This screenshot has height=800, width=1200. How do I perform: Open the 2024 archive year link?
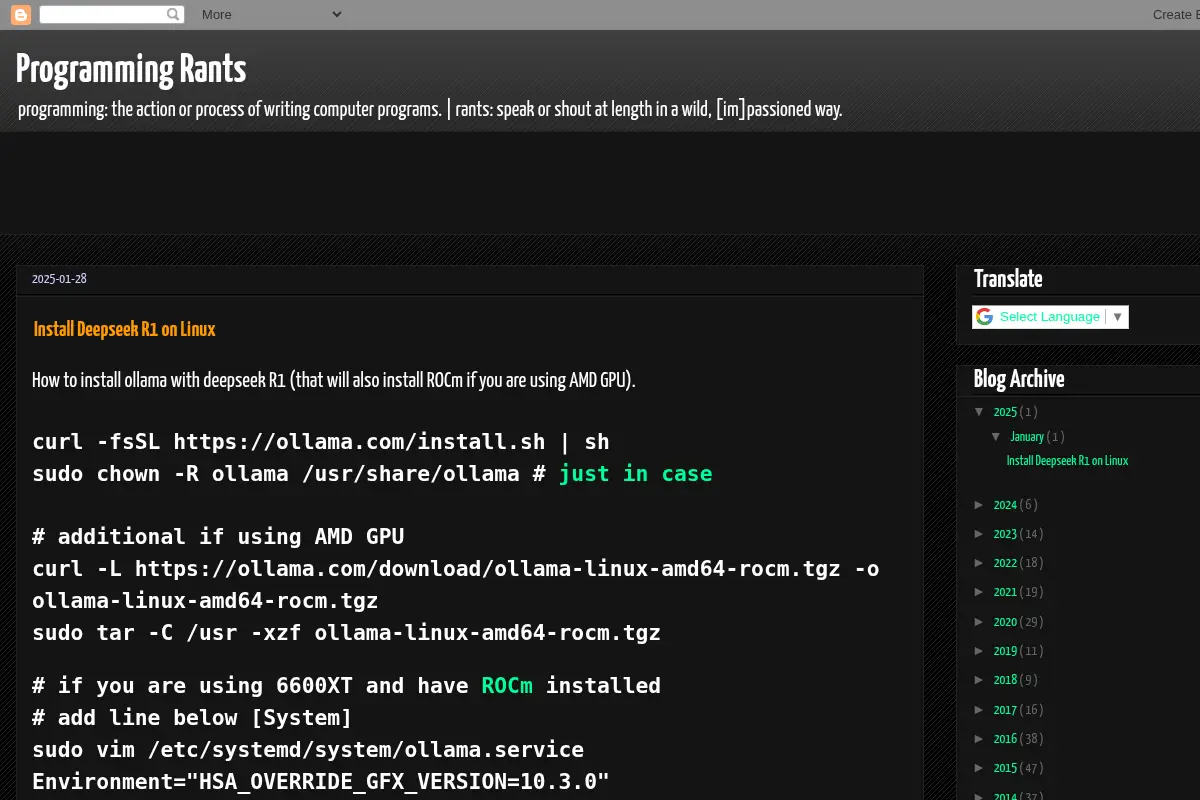point(1005,505)
